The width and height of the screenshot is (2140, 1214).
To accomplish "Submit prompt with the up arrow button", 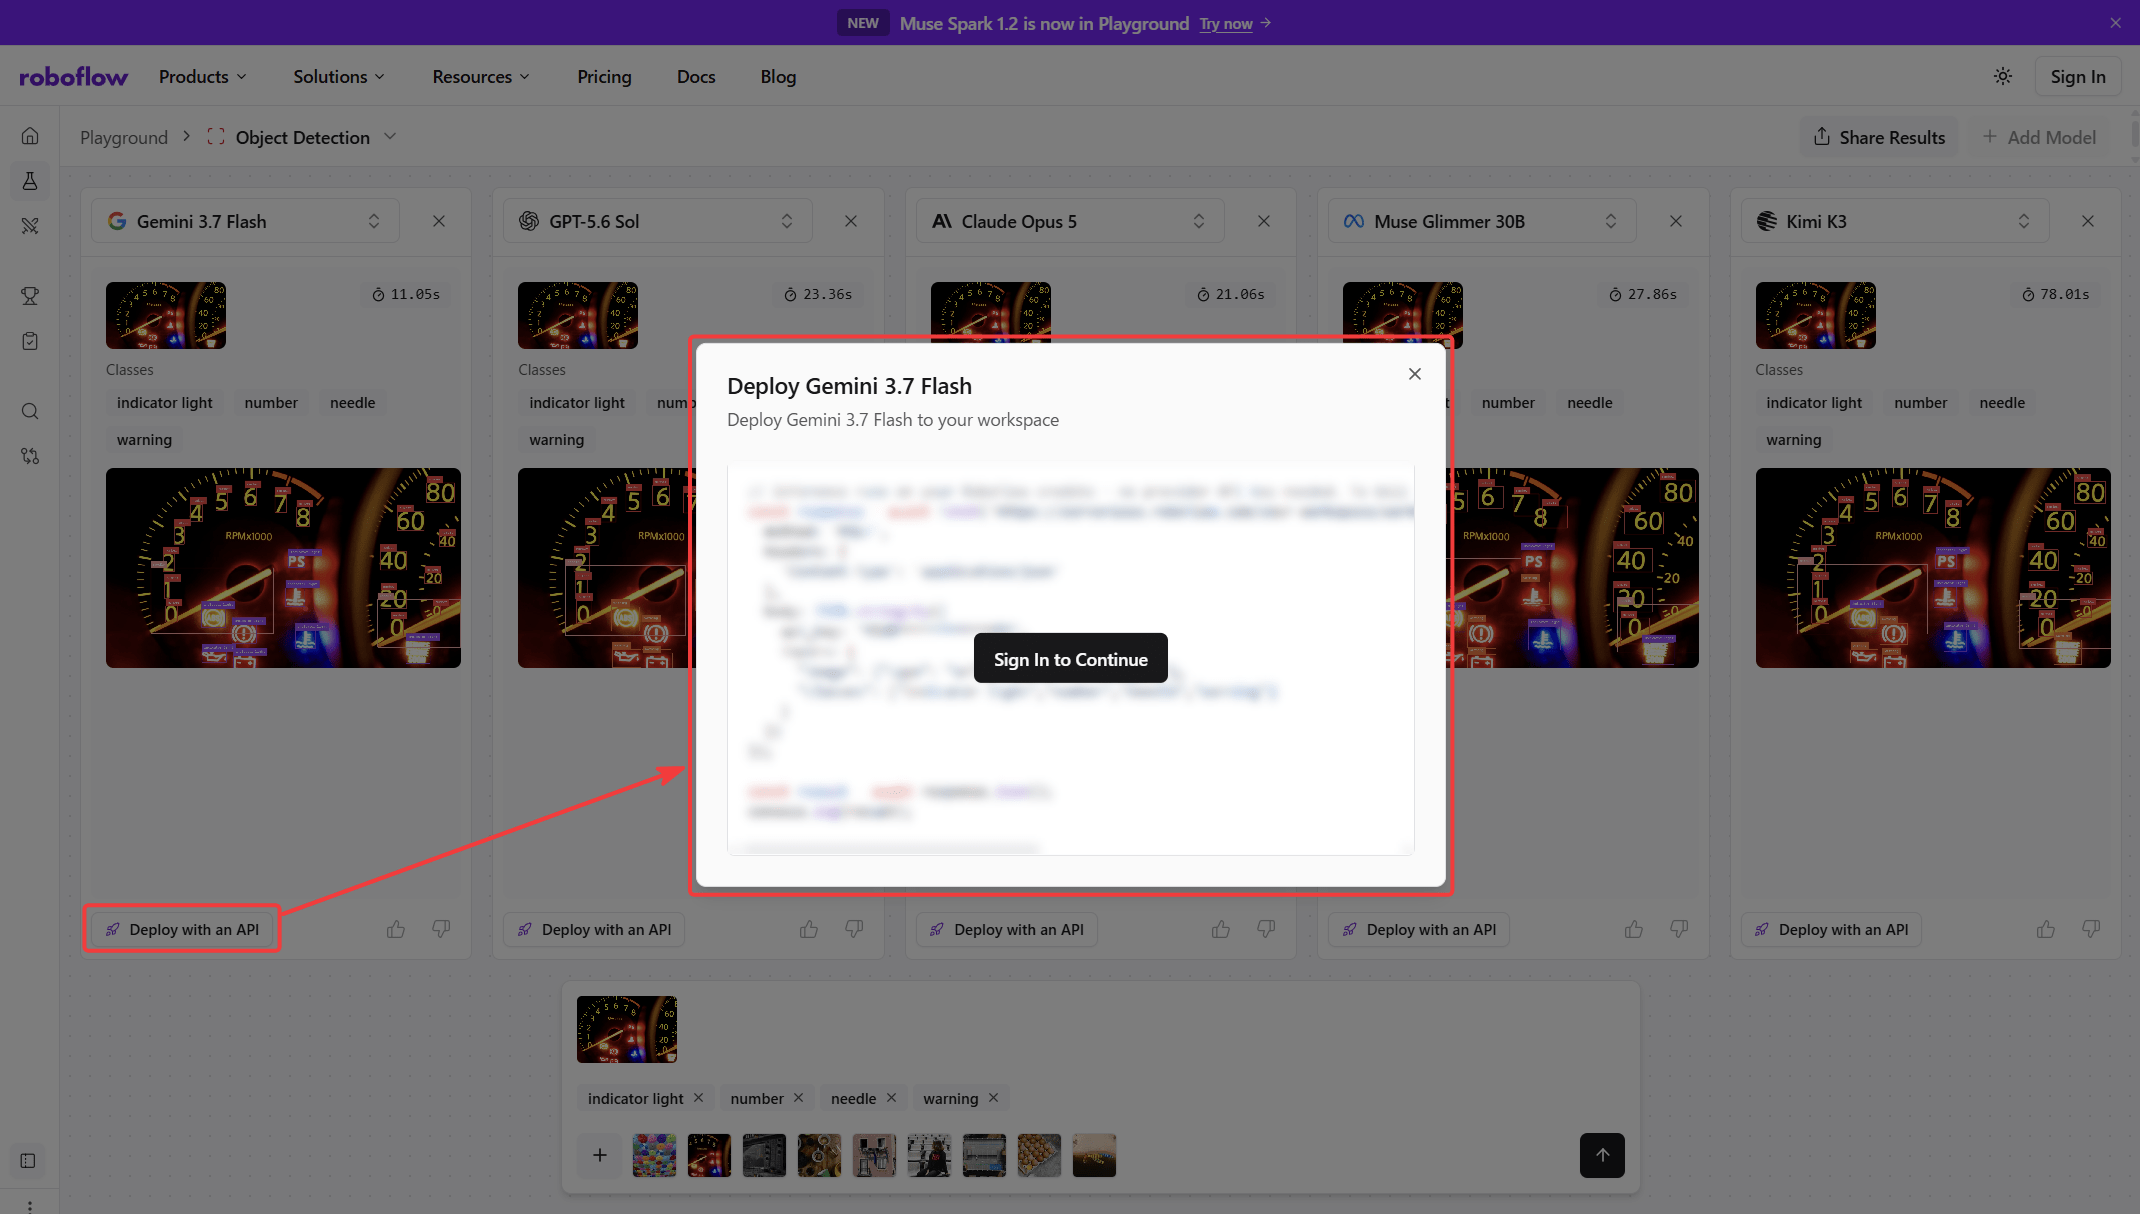I will 1602,1155.
